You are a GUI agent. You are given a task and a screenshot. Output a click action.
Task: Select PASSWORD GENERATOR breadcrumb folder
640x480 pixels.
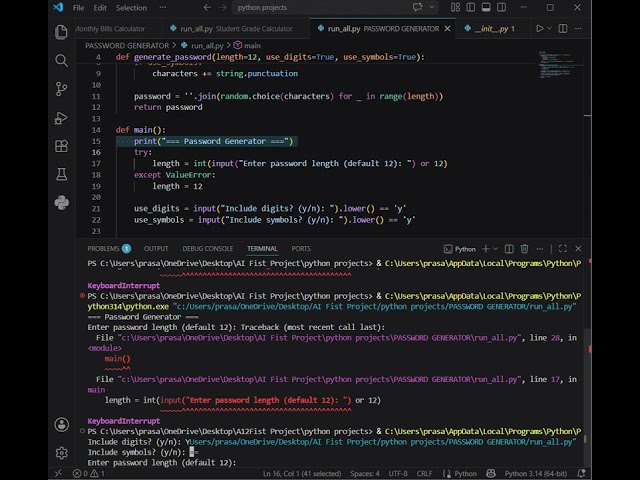pyautogui.click(x=127, y=45)
